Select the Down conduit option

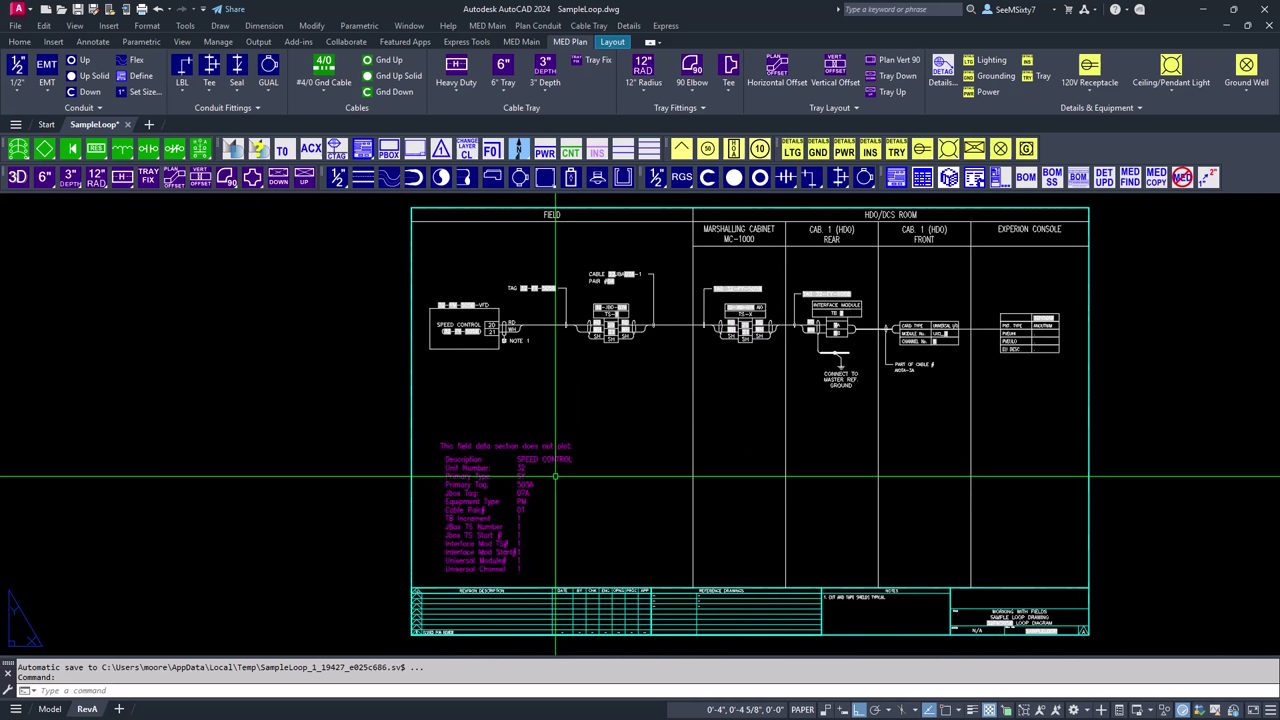click(83, 92)
